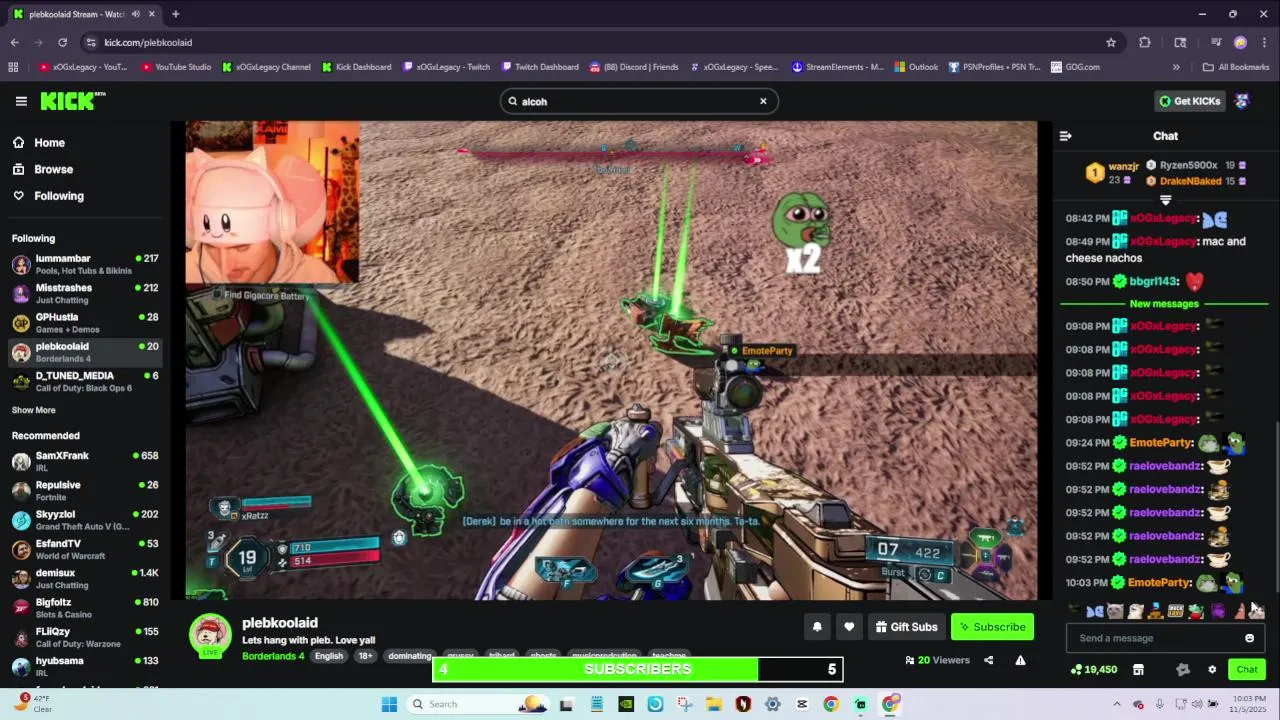Viewport: 1280px width, 720px height.
Task: Click the Gift Subs button
Action: (x=906, y=627)
